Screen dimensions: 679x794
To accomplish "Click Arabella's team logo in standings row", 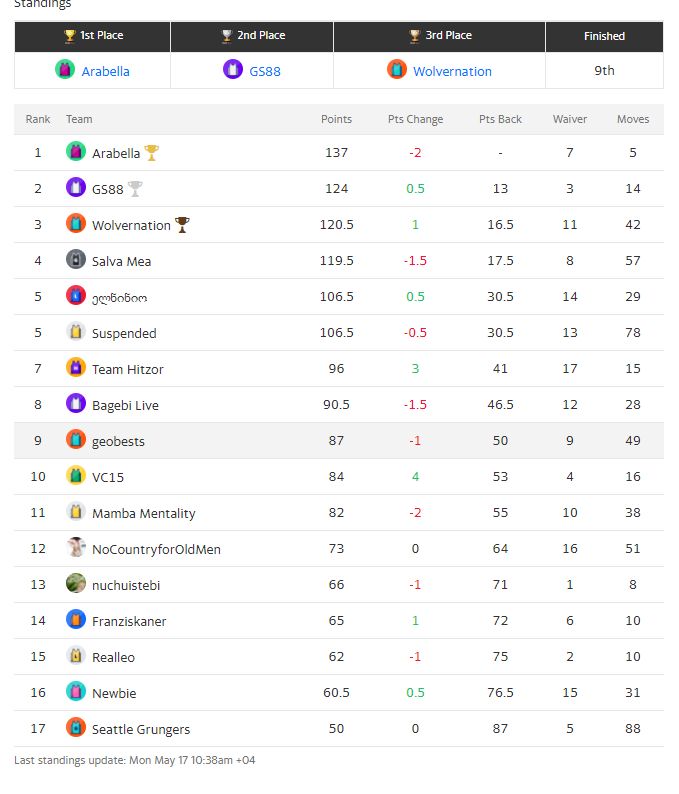I will point(76,152).
